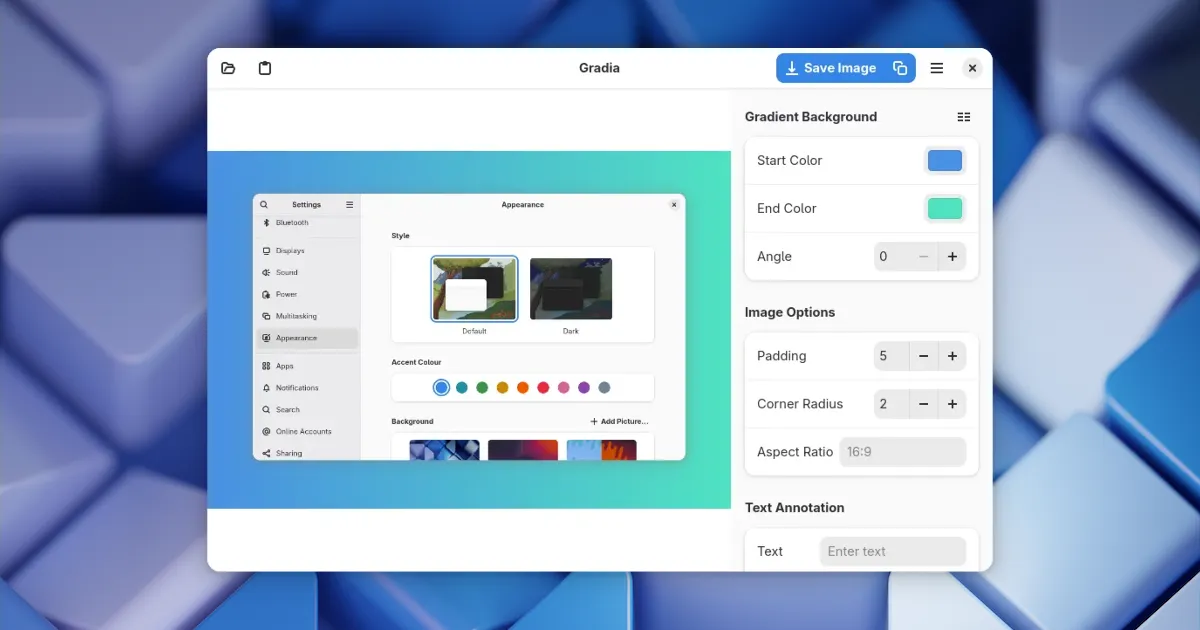
Task: Pick the Start Color blue swatch
Action: 944,161
